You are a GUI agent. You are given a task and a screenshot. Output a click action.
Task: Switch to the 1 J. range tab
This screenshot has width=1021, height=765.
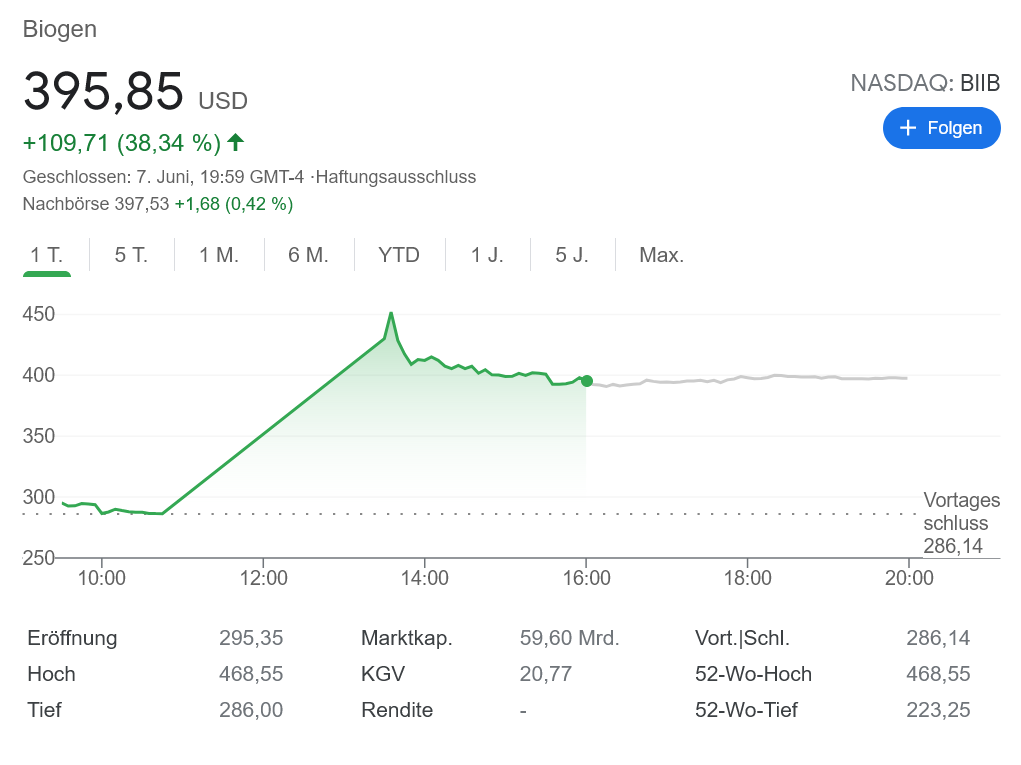[487, 255]
